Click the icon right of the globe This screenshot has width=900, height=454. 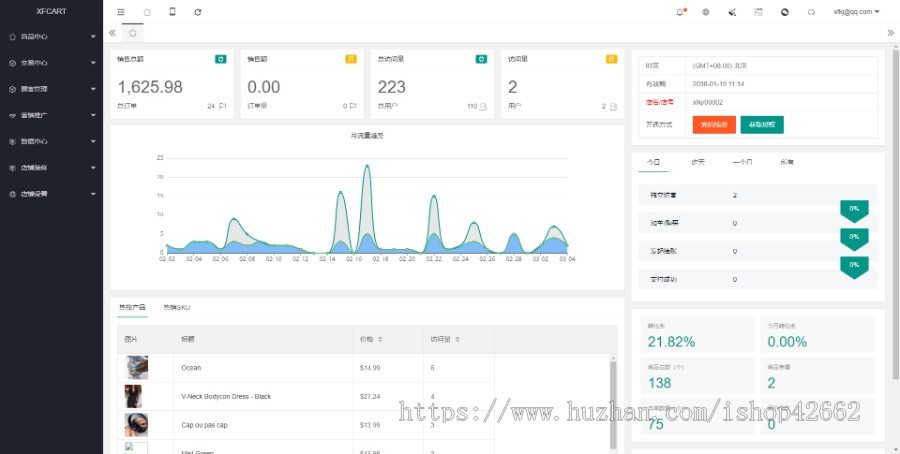[732, 11]
